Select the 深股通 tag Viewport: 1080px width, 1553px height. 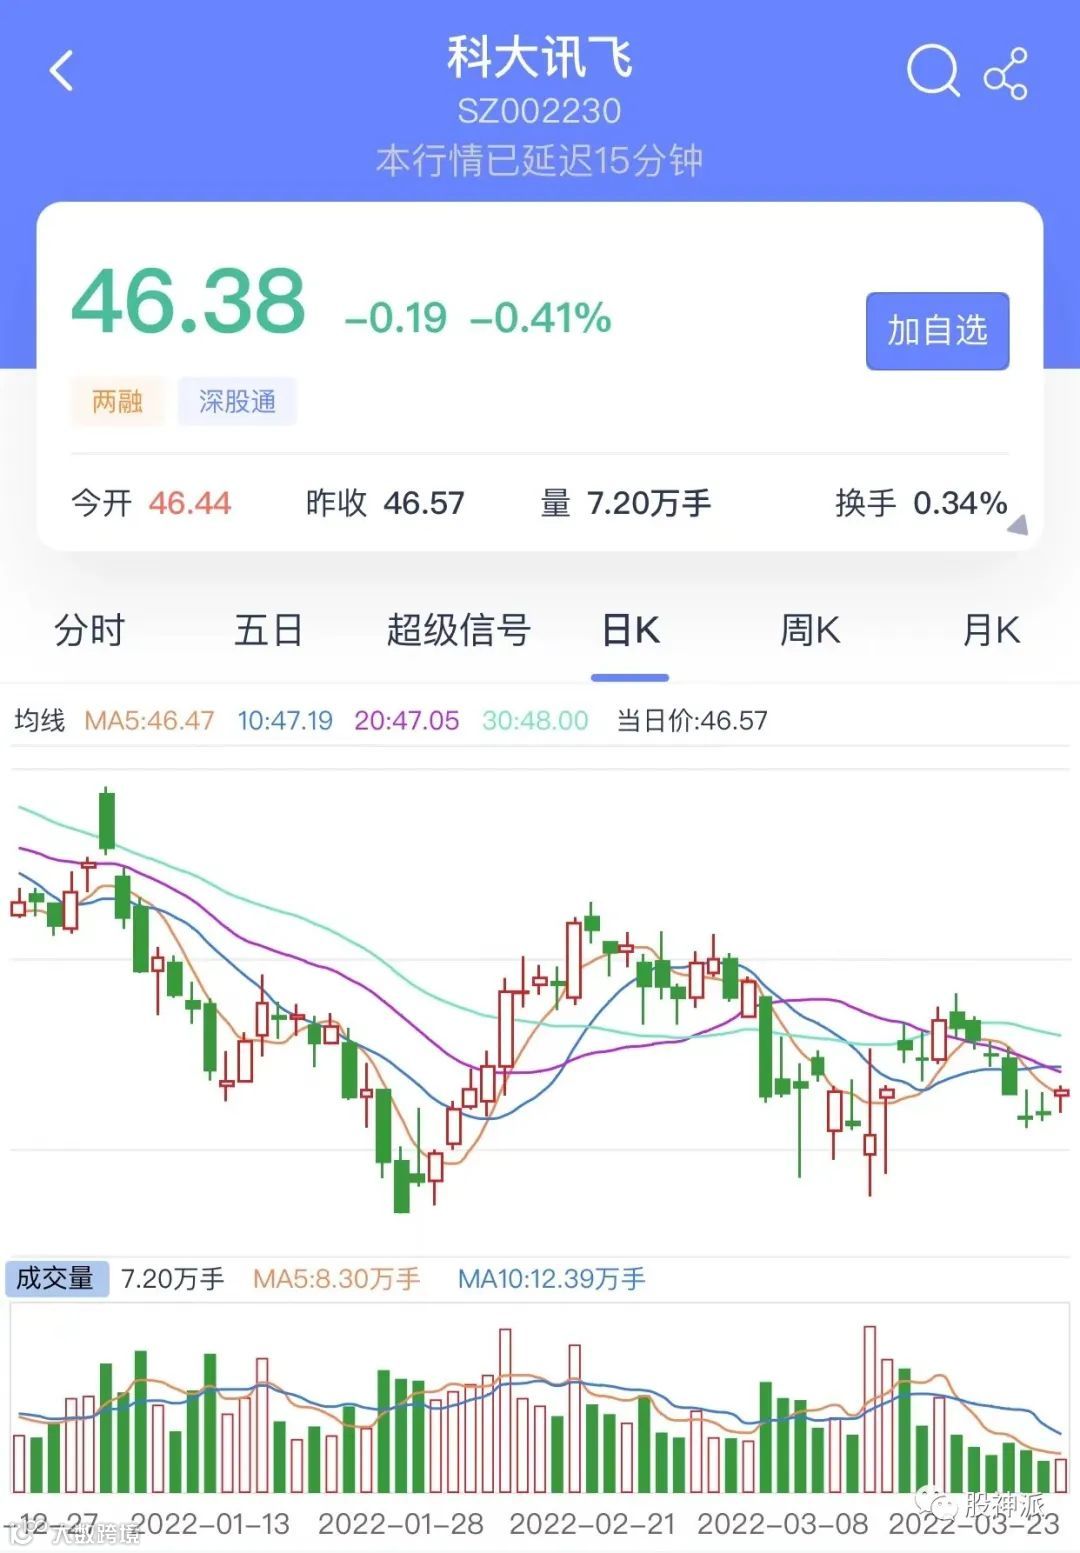point(237,402)
